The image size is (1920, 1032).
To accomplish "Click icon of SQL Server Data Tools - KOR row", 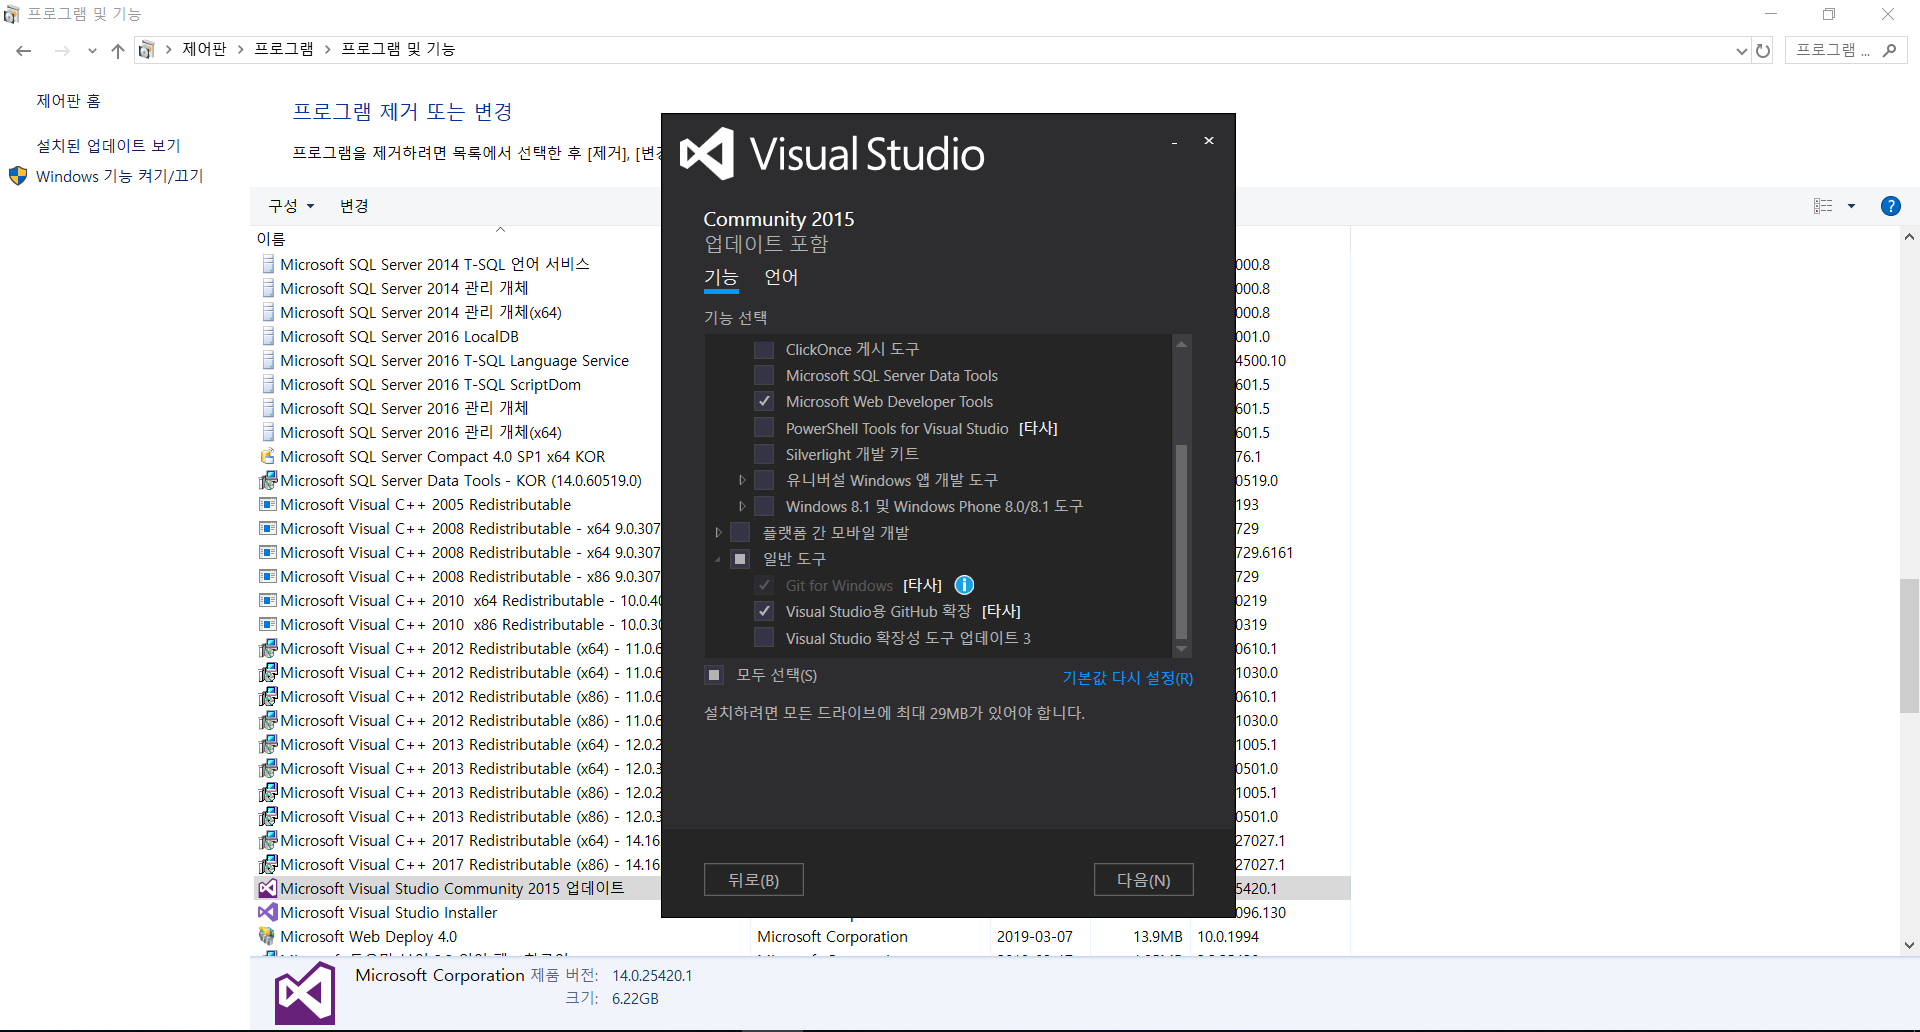I will [x=268, y=480].
